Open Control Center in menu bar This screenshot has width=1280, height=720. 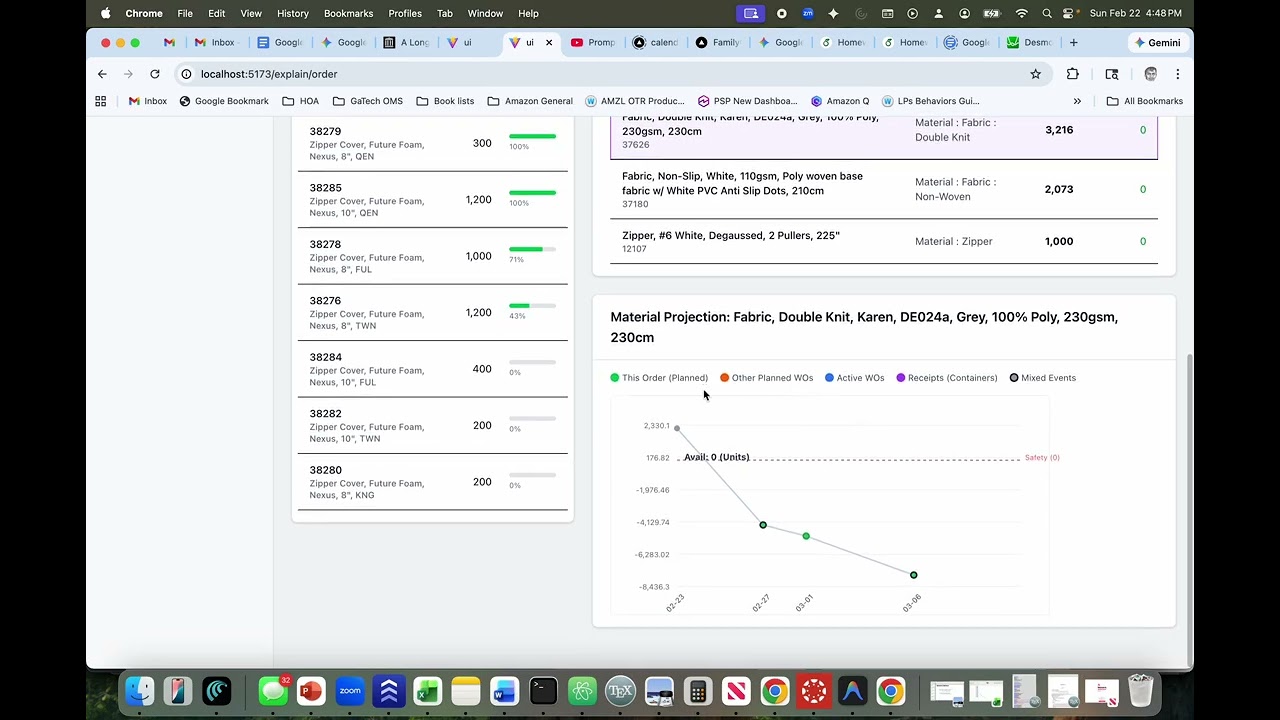coord(1069,13)
